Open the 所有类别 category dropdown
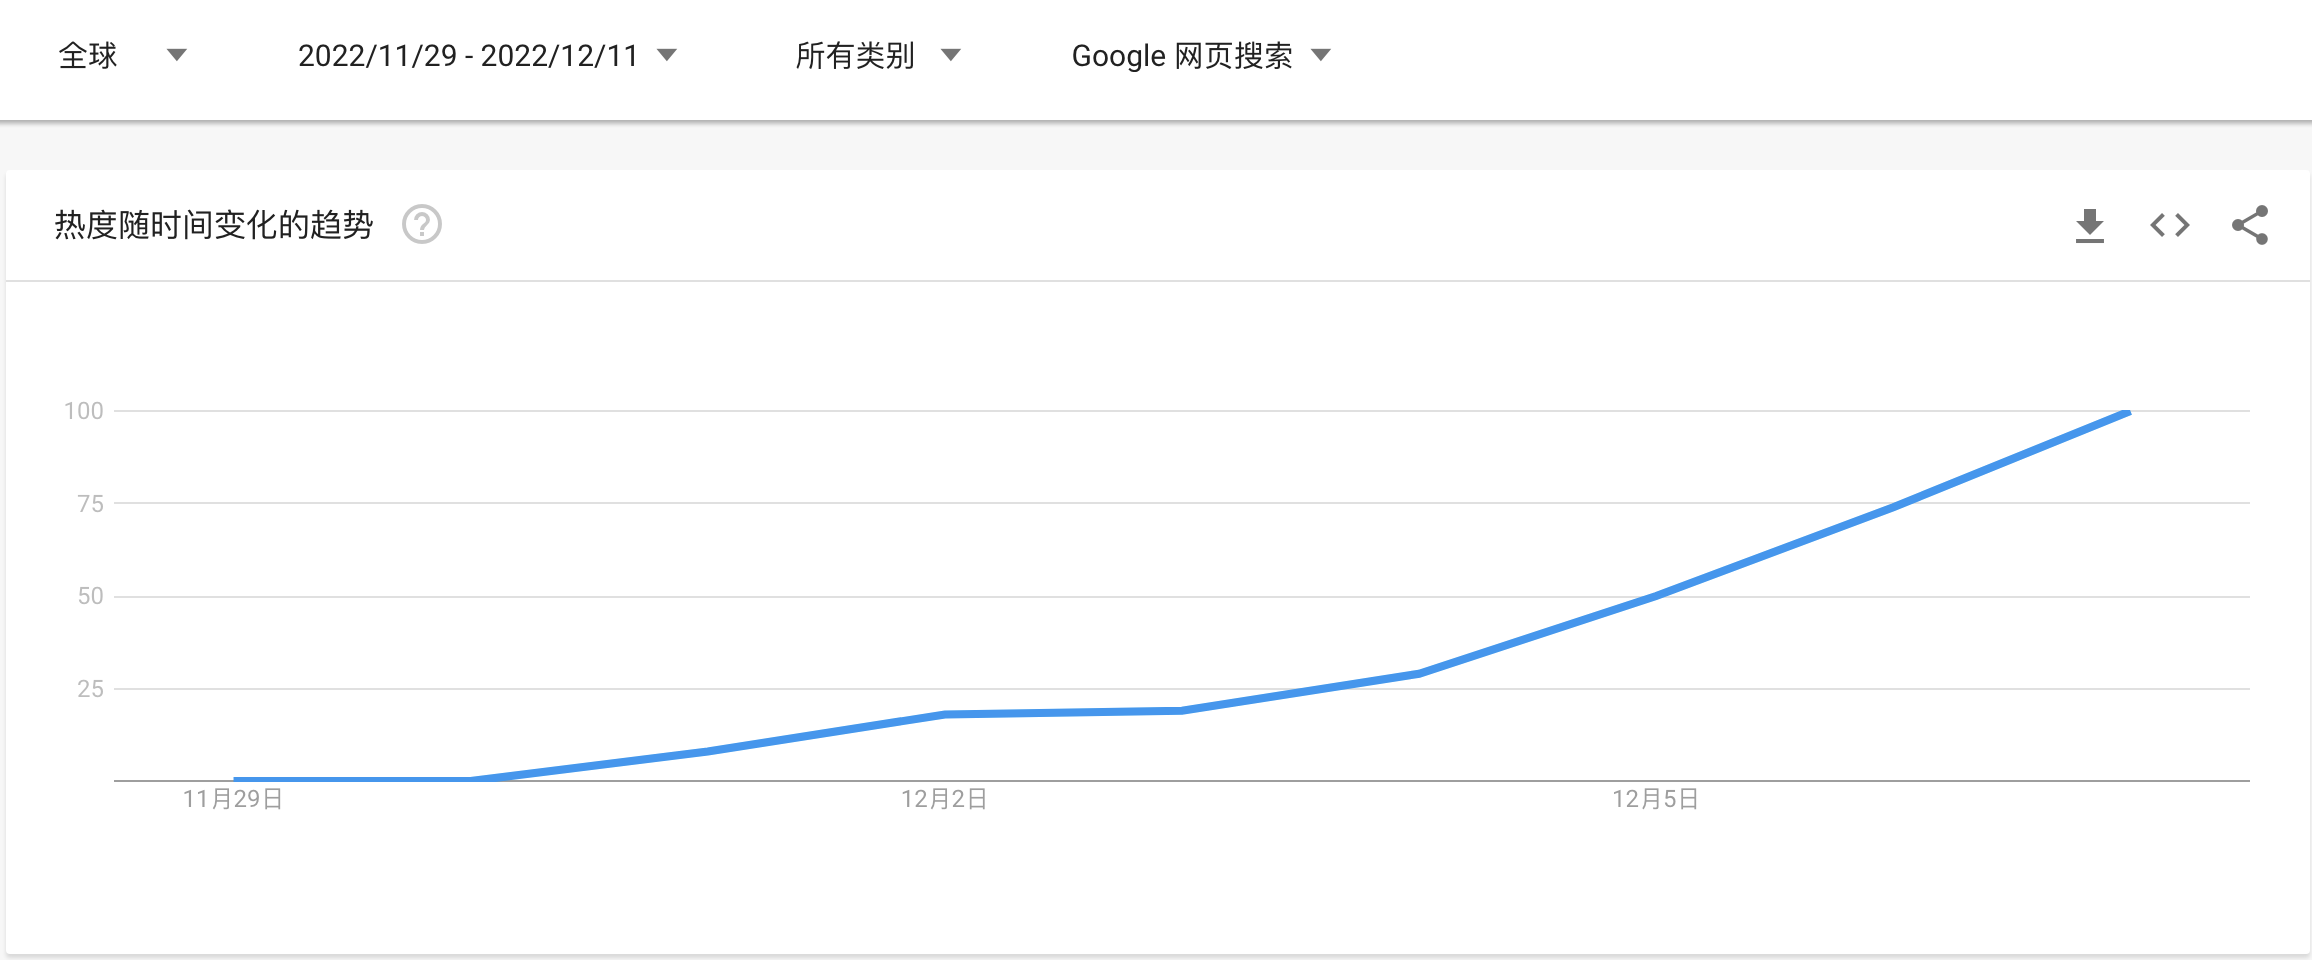The image size is (2312, 960). pos(877,56)
